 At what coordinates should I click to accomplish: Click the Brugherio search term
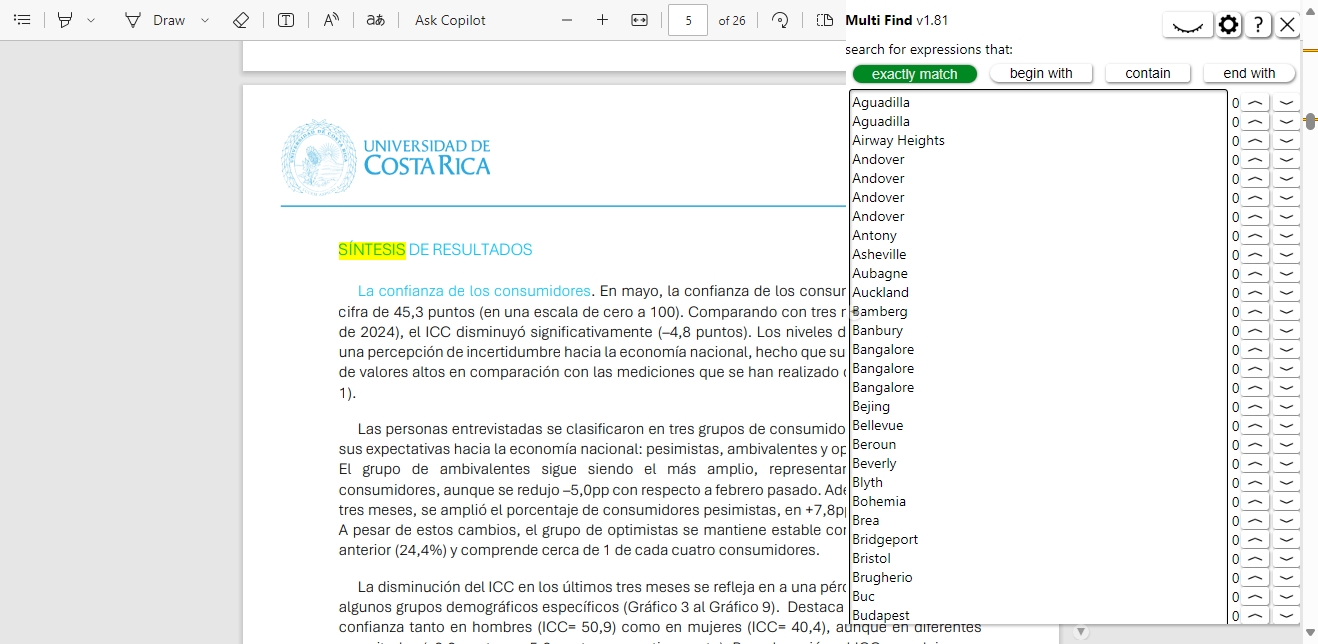point(882,578)
